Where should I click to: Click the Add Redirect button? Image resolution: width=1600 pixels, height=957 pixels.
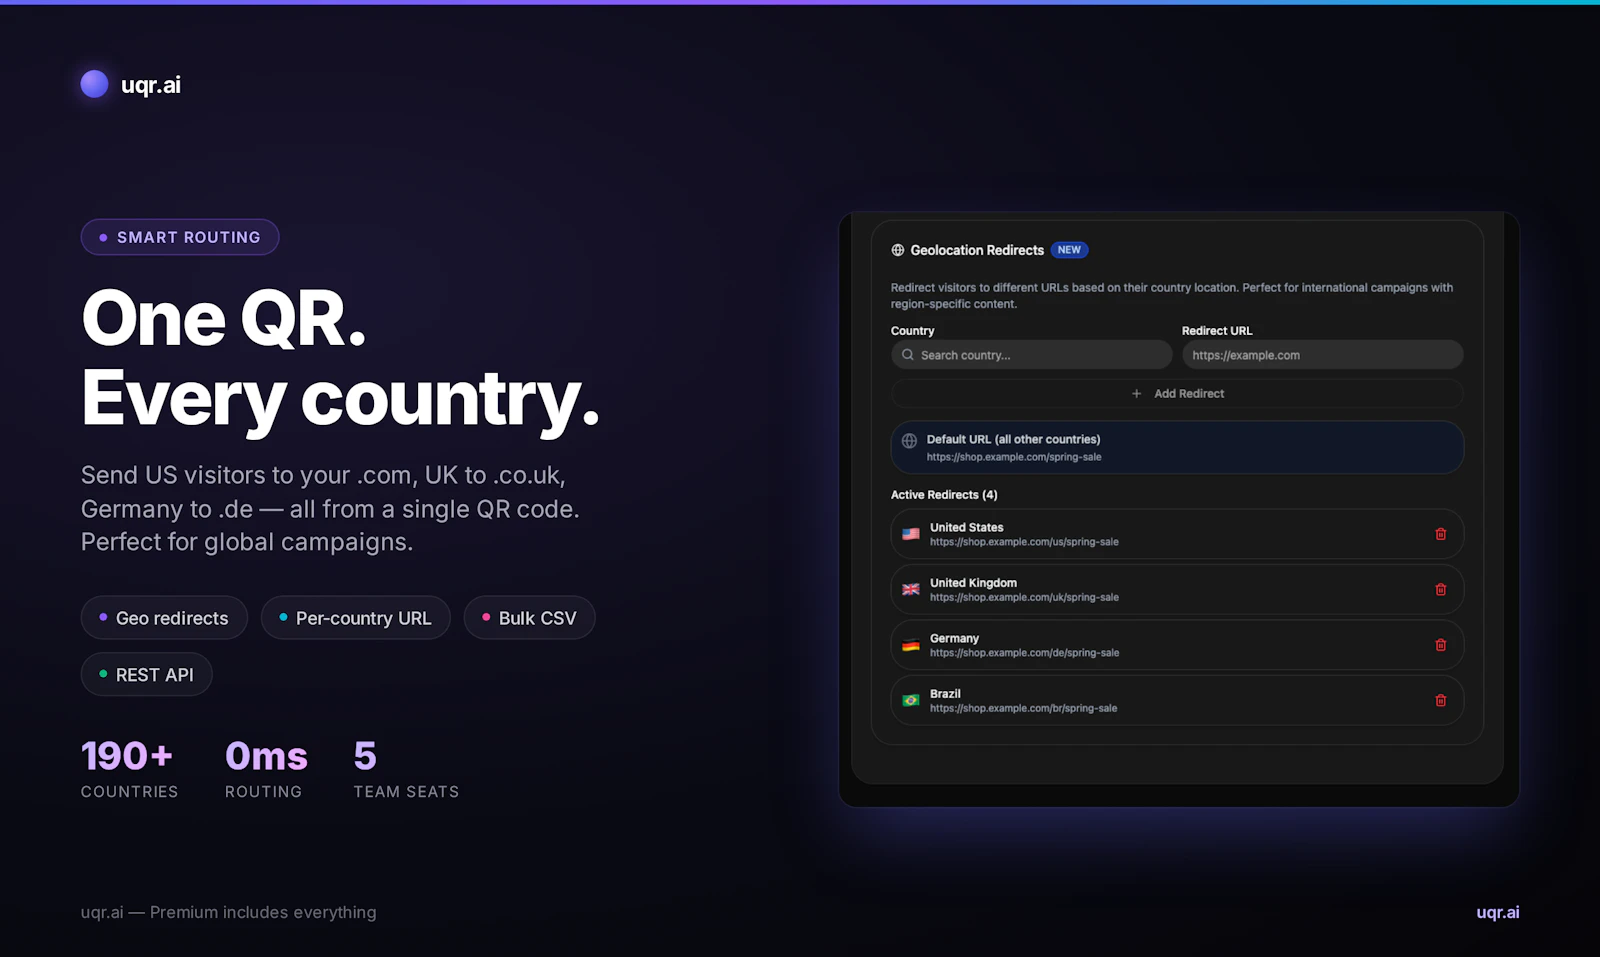[x=1177, y=394]
